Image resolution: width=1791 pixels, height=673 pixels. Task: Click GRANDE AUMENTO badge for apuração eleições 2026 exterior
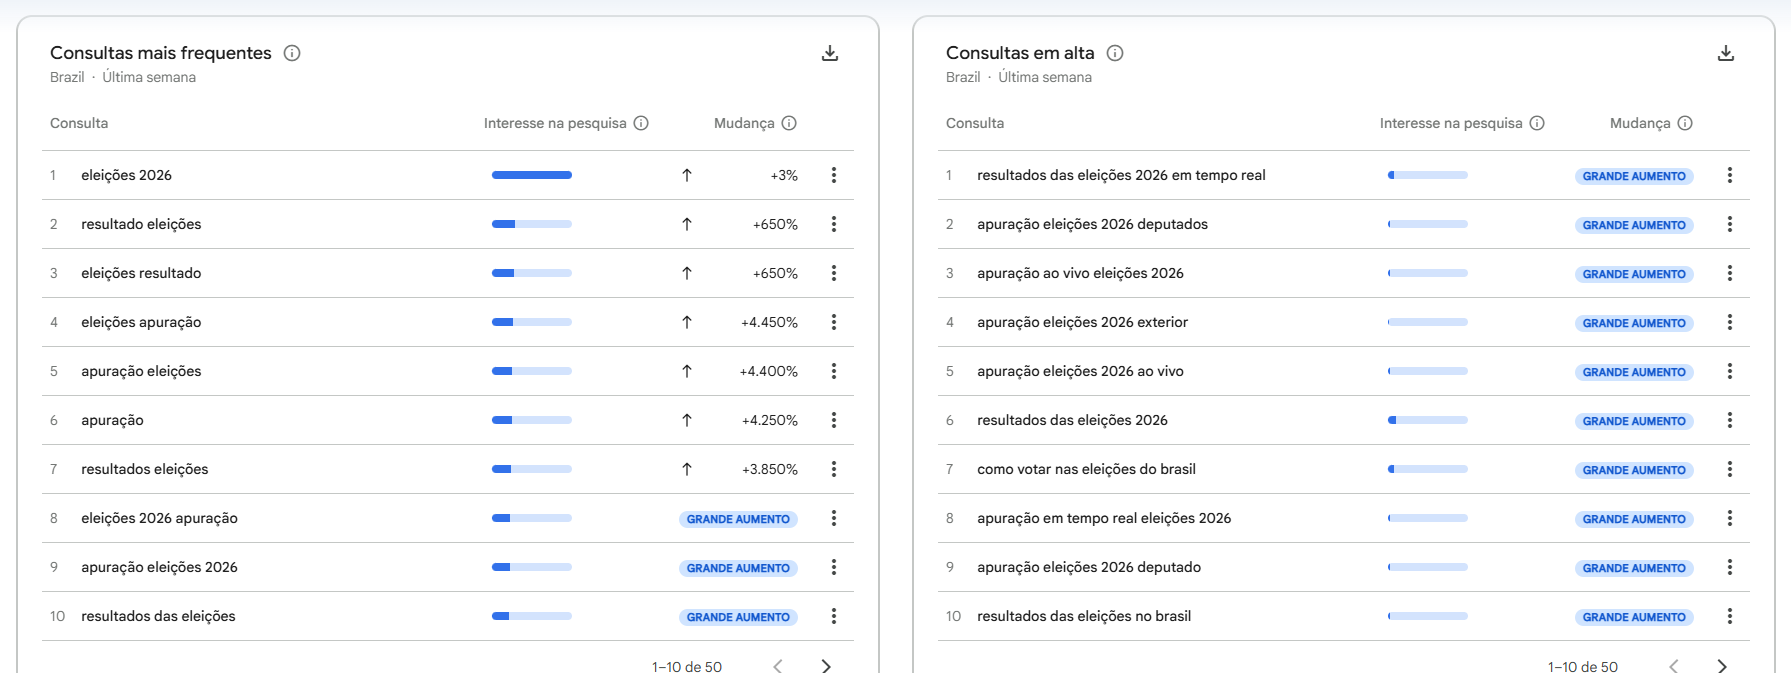point(1634,323)
